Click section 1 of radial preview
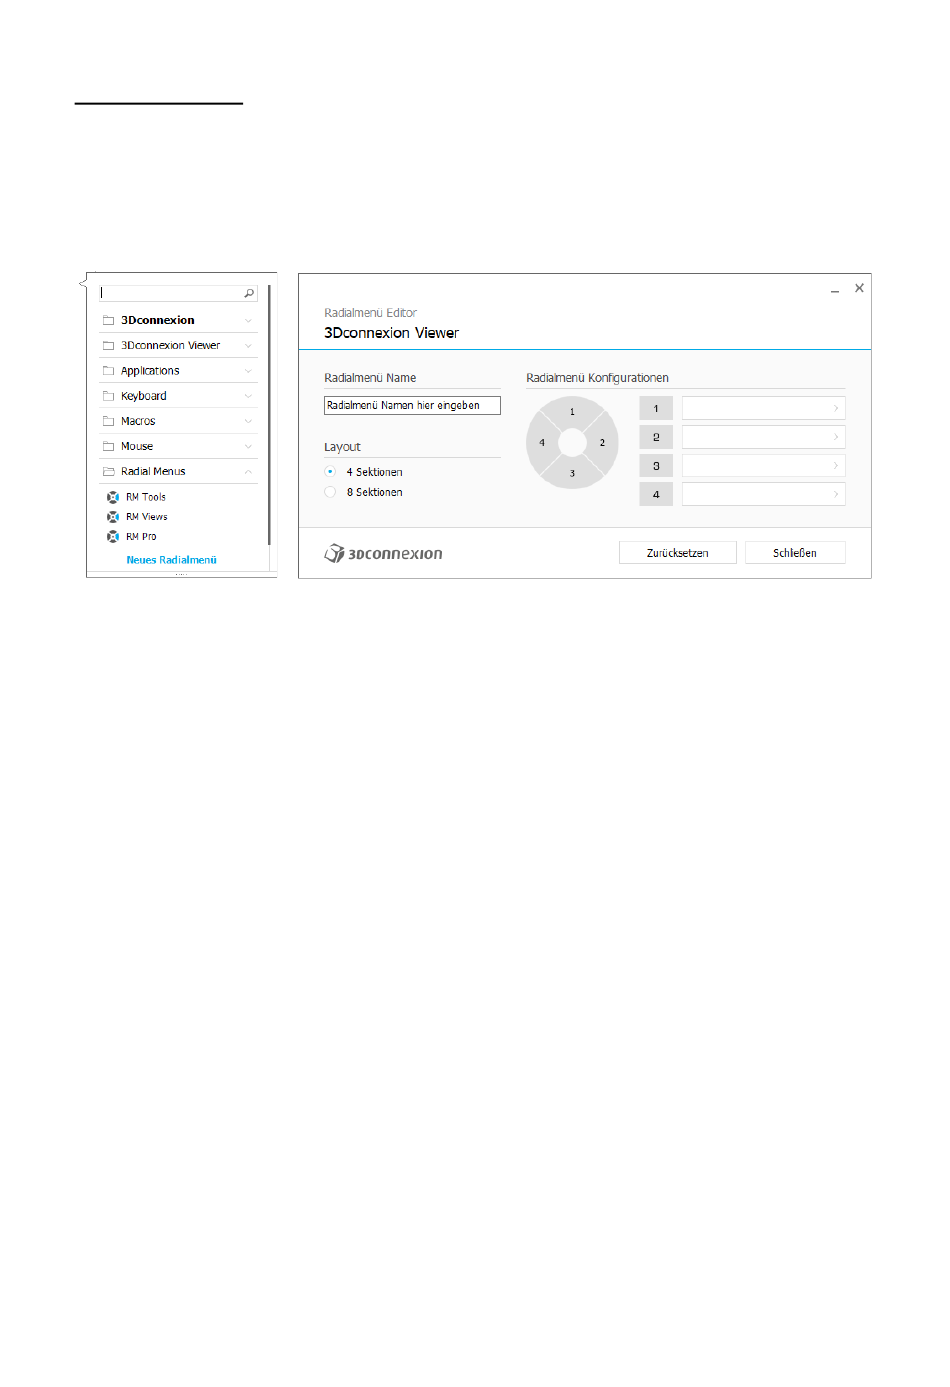Screen dimensions: 950x1387 pos(572,411)
